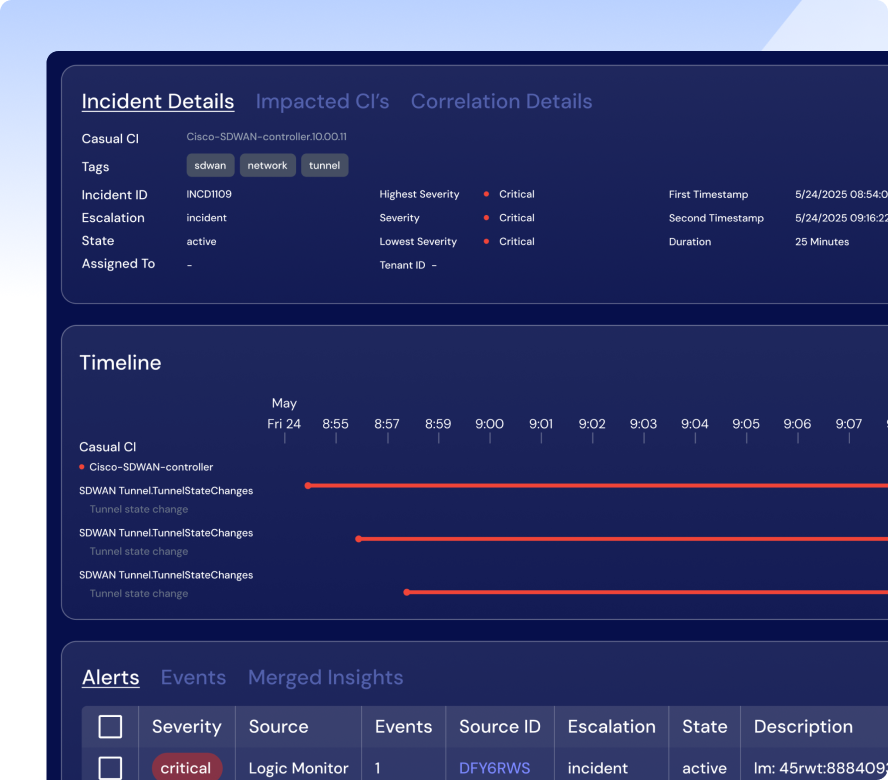Open the DFY6RWS source ID link
Viewport: 888px width, 780px height.
pos(494,768)
